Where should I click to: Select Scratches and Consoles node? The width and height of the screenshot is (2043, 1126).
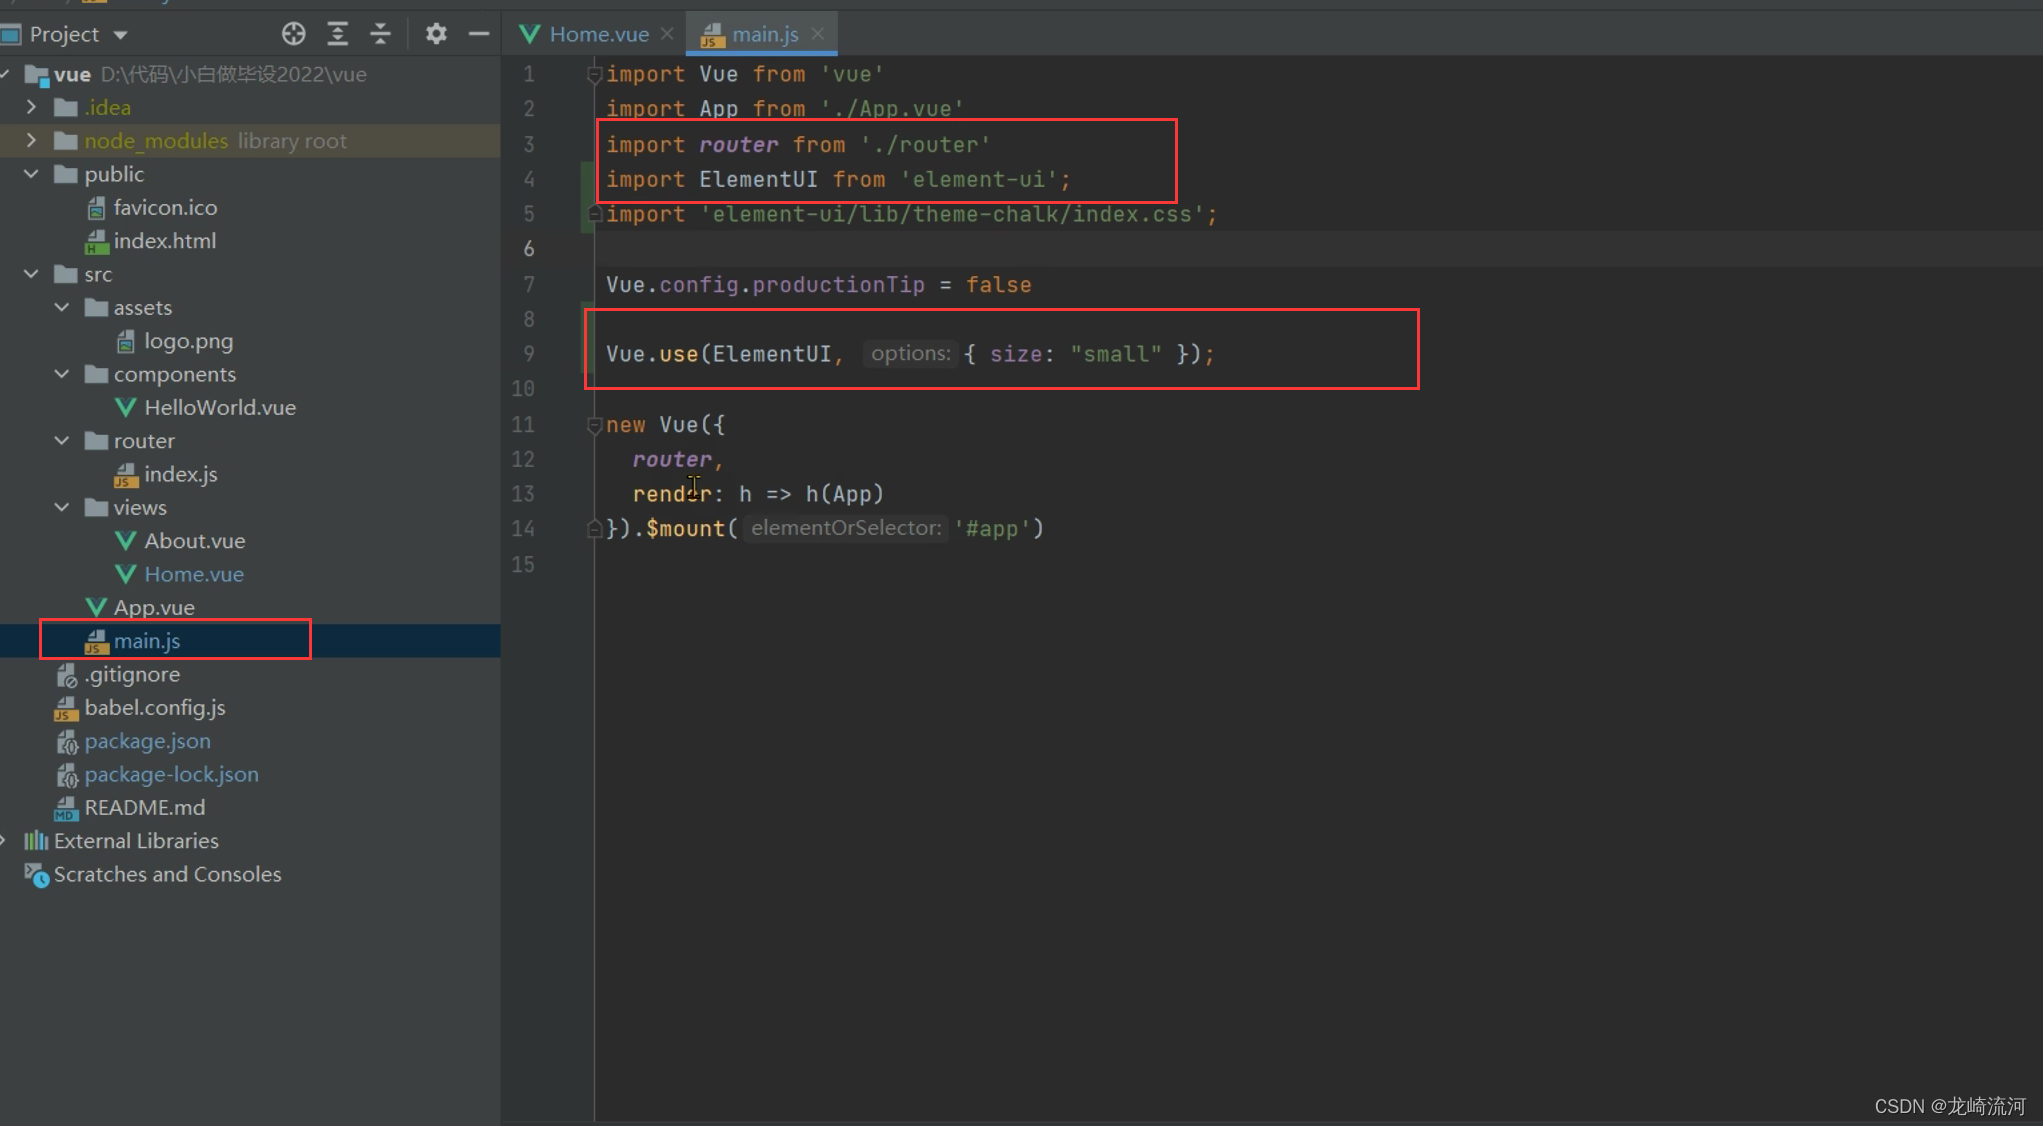click(x=168, y=874)
